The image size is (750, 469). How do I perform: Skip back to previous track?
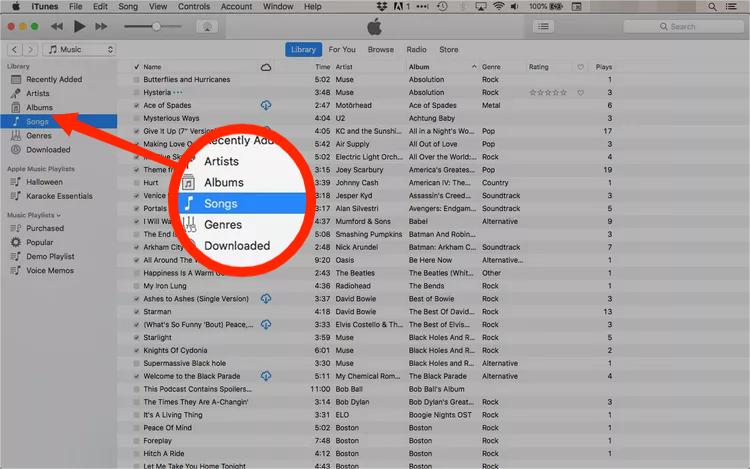[x=57, y=26]
